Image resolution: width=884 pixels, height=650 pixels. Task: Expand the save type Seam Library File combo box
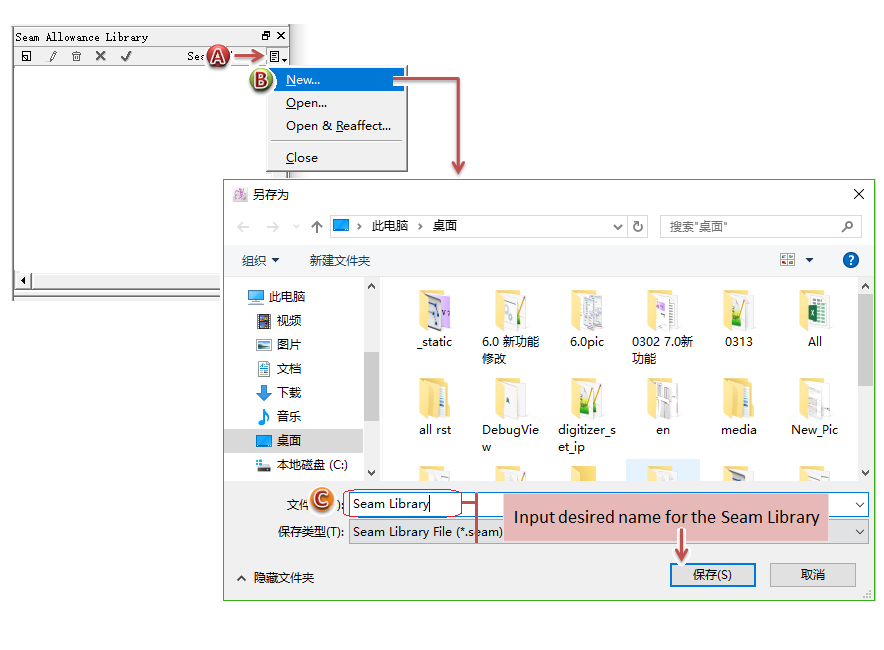[608, 532]
